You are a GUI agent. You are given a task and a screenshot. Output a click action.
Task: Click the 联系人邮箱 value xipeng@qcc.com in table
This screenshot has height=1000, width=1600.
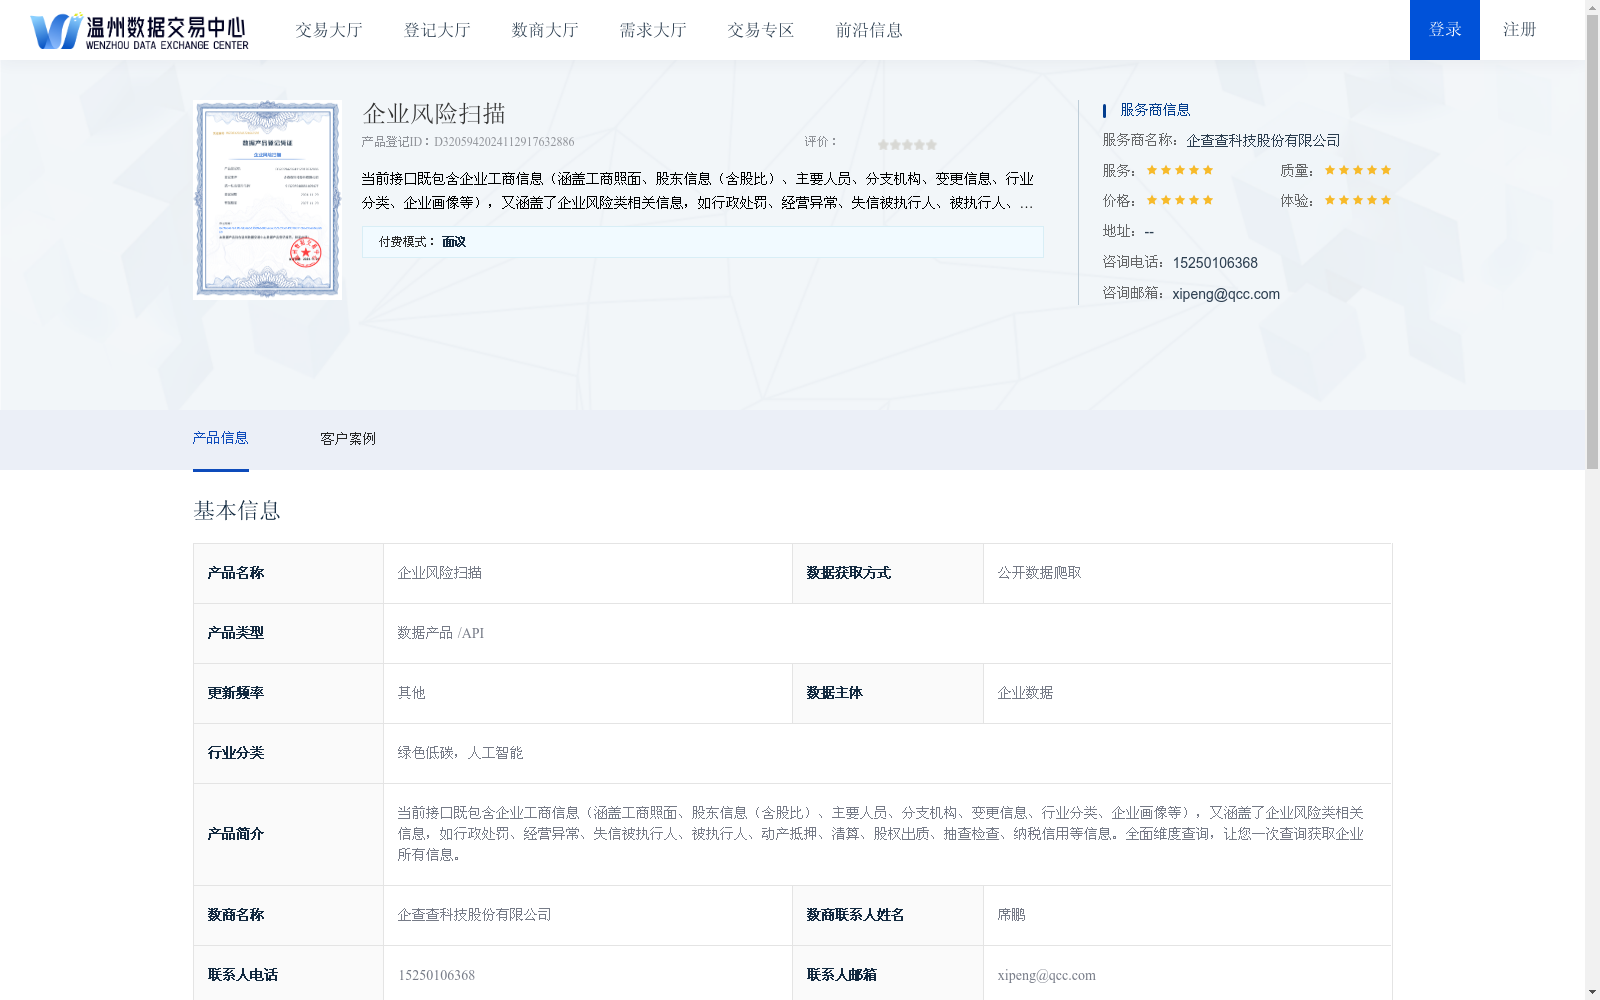point(1046,975)
